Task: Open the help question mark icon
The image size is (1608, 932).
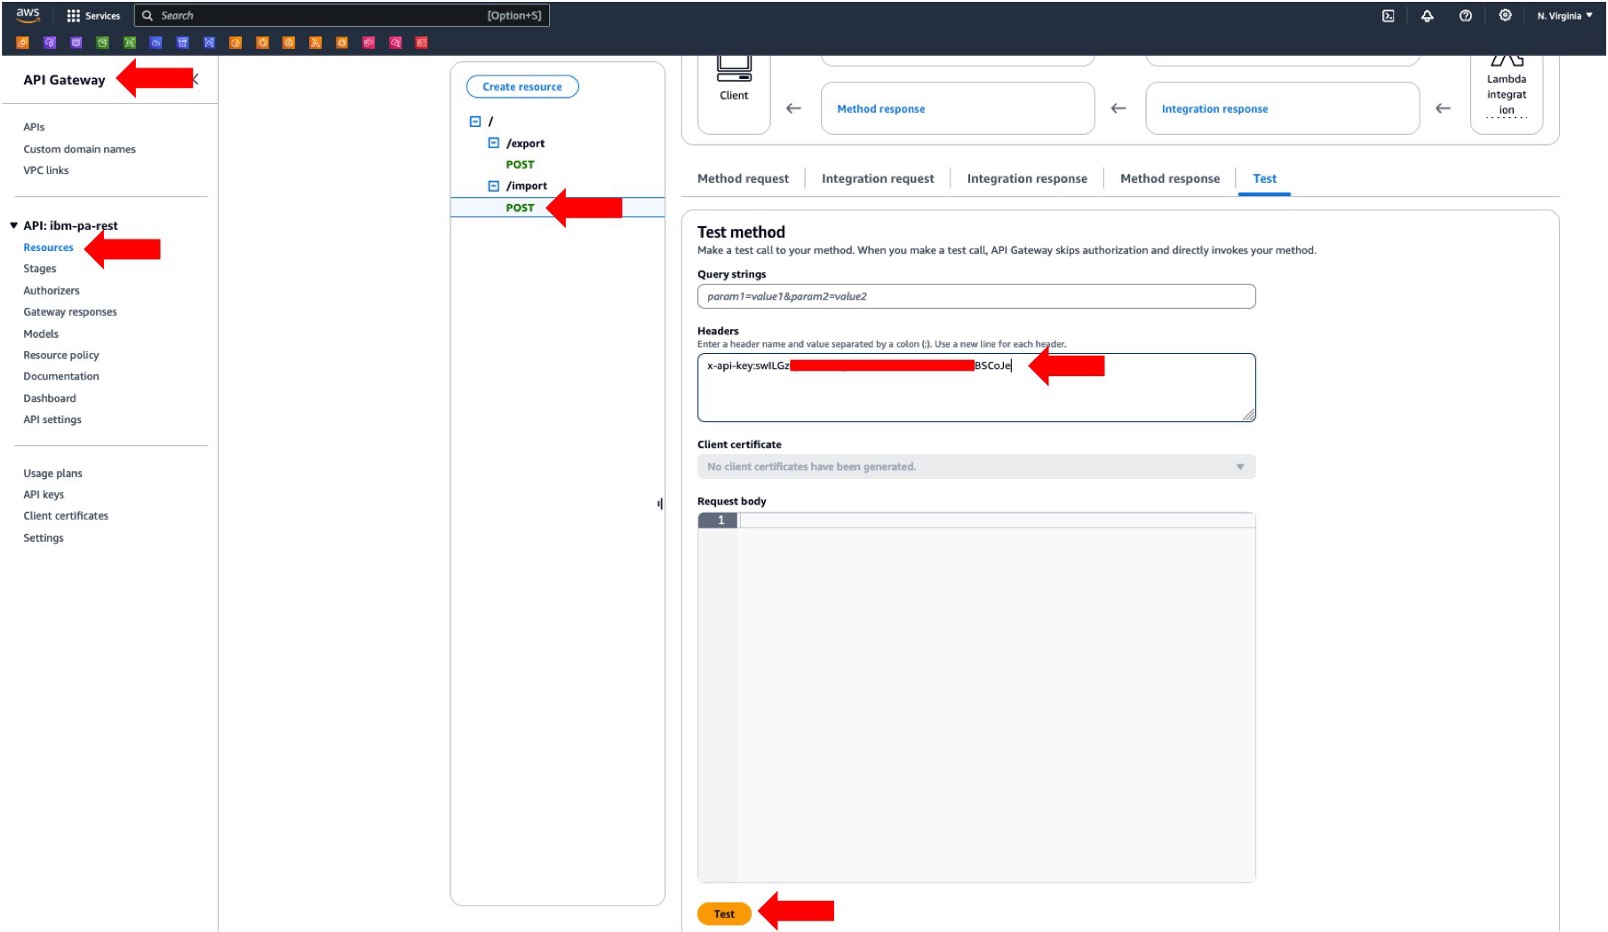Action: [1465, 16]
